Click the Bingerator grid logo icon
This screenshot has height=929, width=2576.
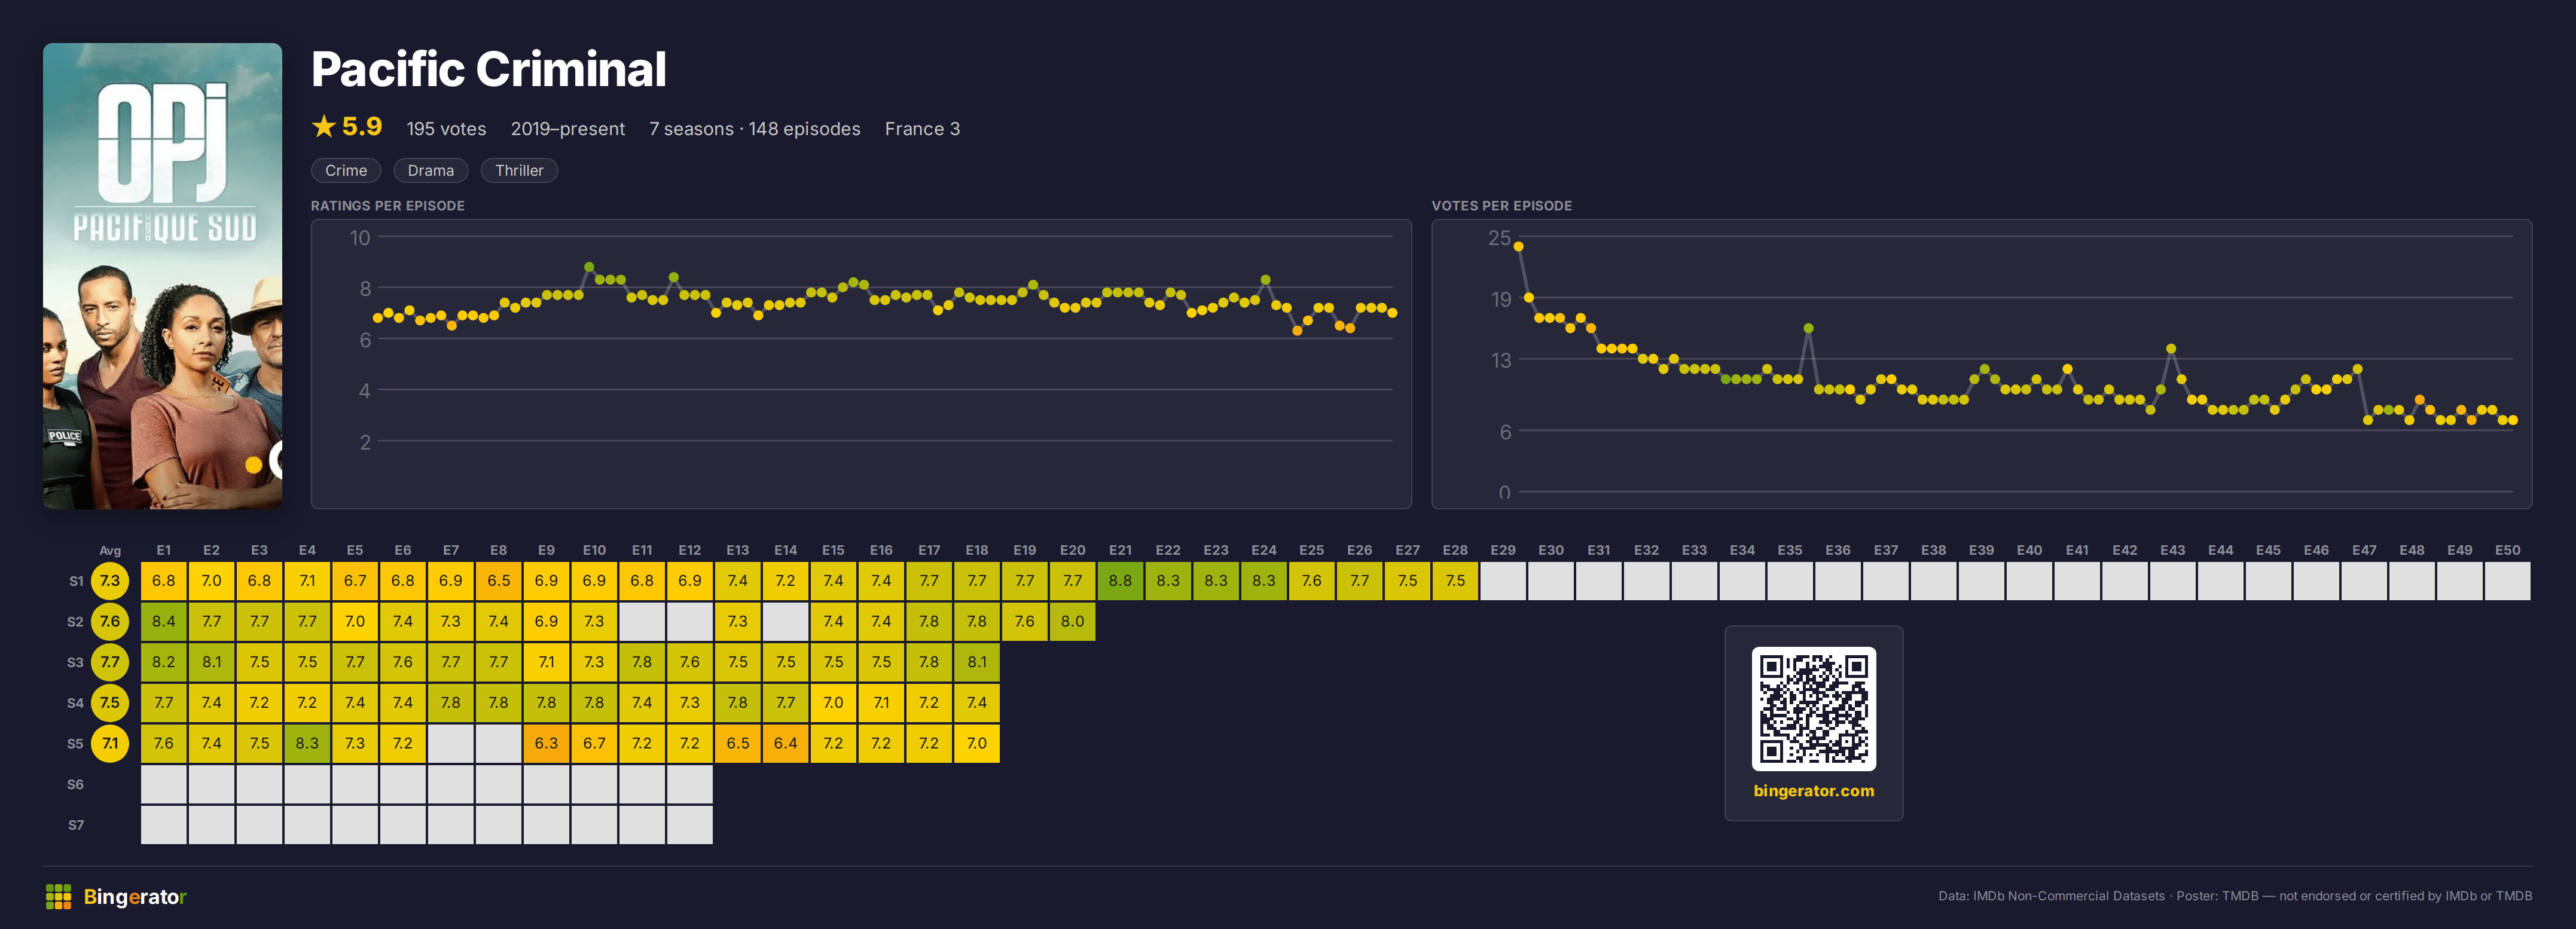pyautogui.click(x=58, y=897)
